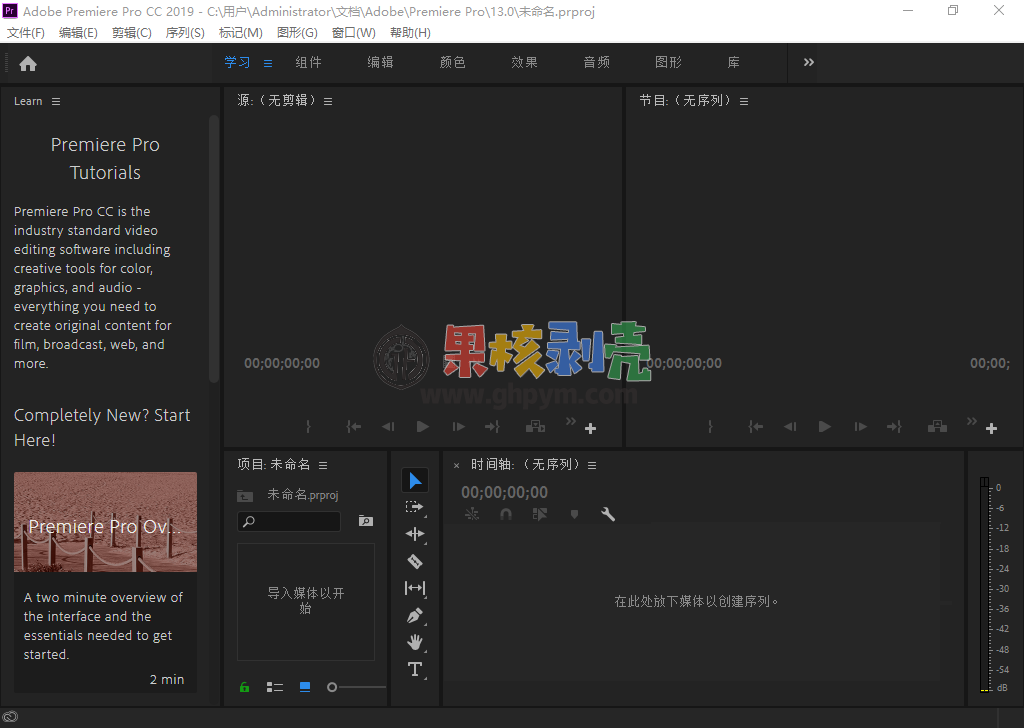Viewport: 1024px width, 728px height.
Task: Select the Pen tool
Action: [x=415, y=616]
